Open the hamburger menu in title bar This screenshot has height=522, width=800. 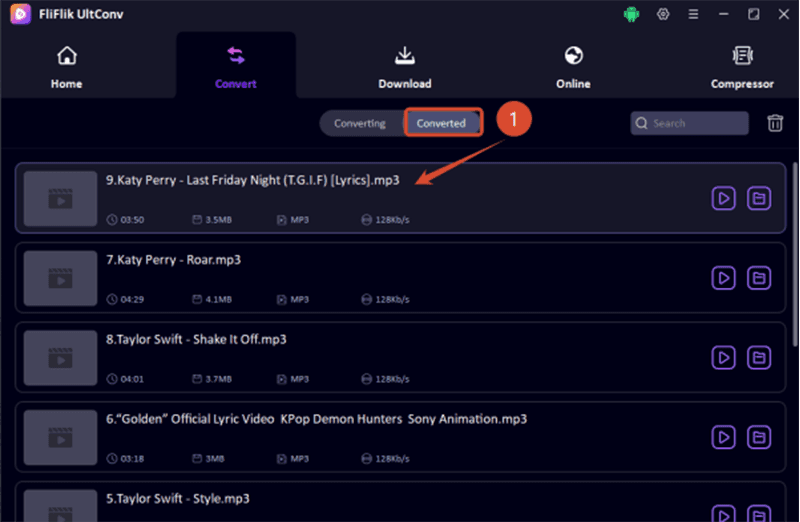[693, 14]
